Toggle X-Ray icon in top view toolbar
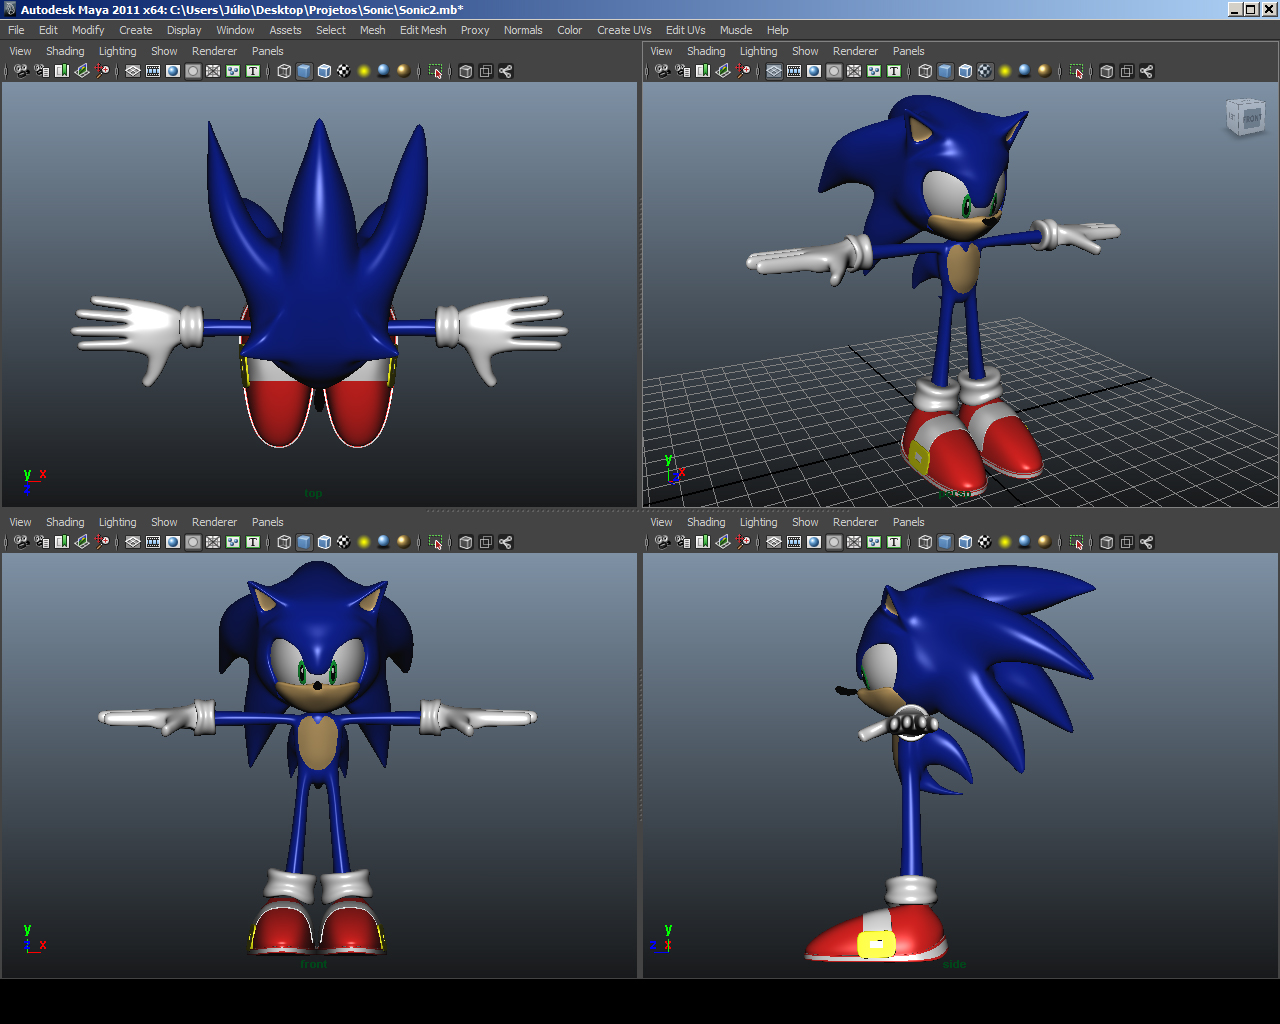Viewport: 1280px width, 1024px height. point(465,71)
